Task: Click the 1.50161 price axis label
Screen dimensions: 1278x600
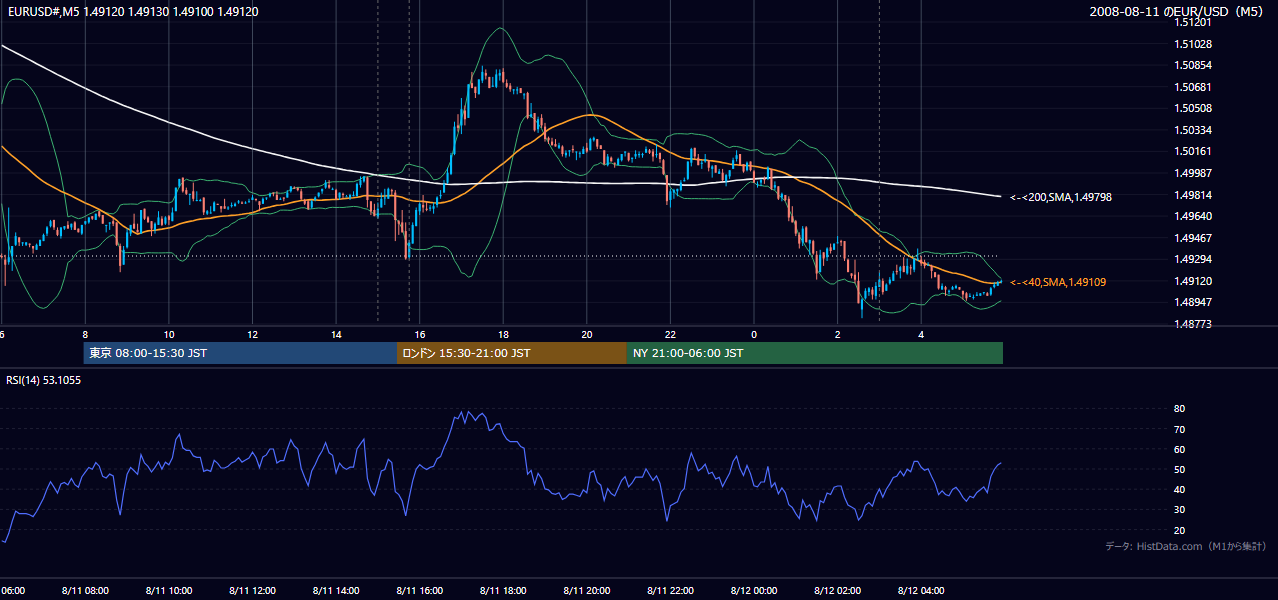Action: pos(1193,151)
